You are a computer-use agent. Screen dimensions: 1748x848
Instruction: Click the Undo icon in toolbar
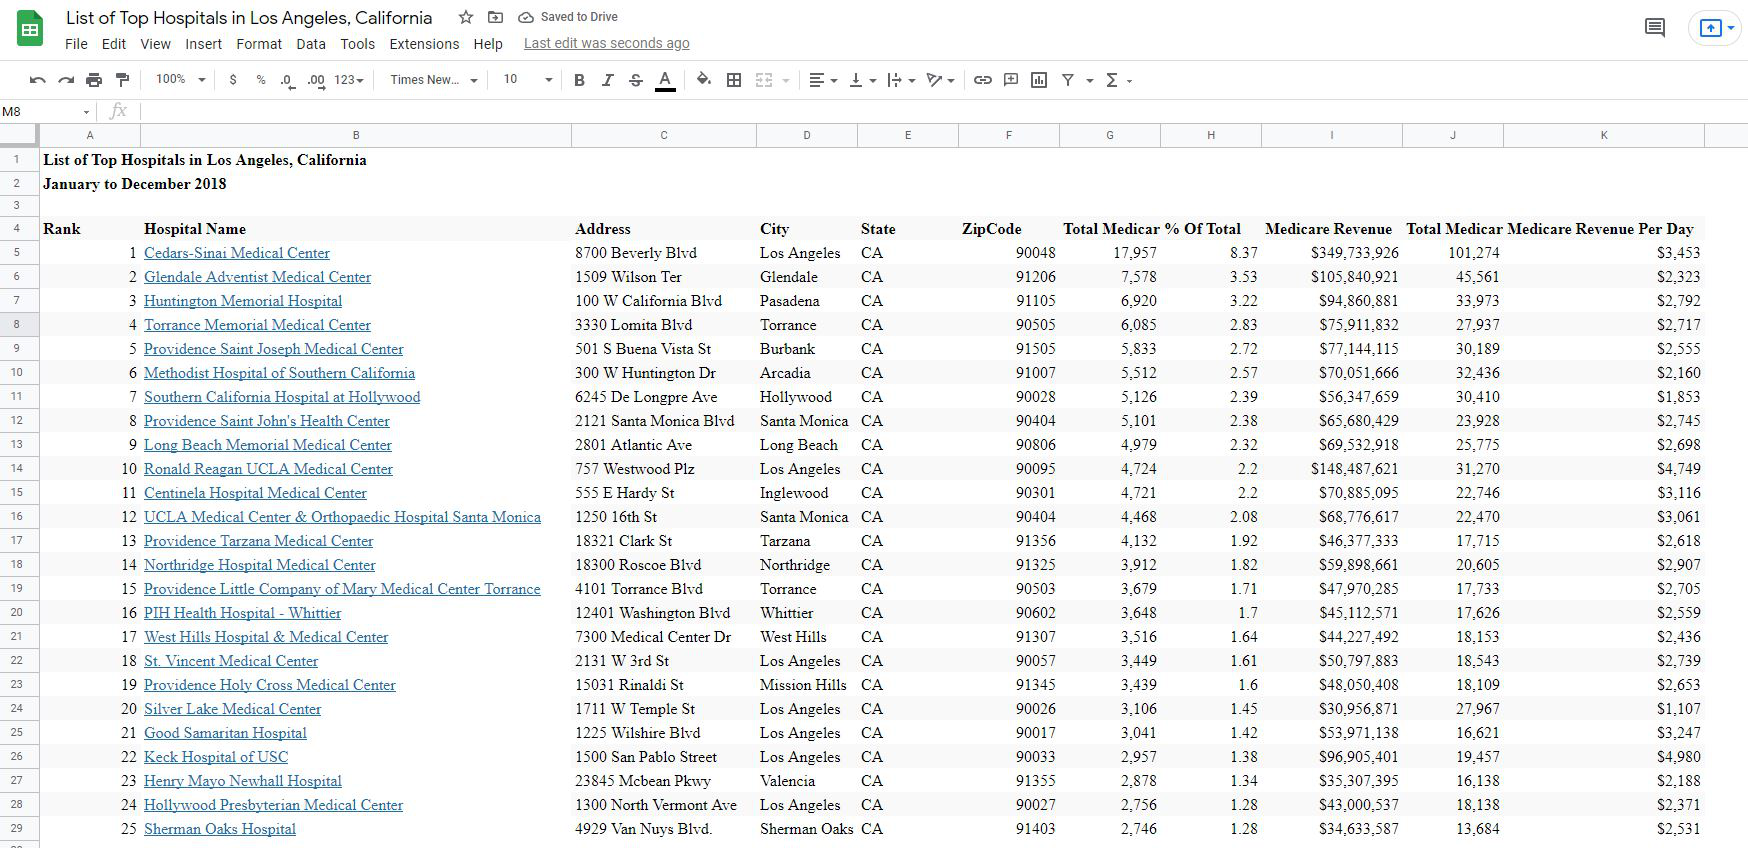tap(37, 80)
